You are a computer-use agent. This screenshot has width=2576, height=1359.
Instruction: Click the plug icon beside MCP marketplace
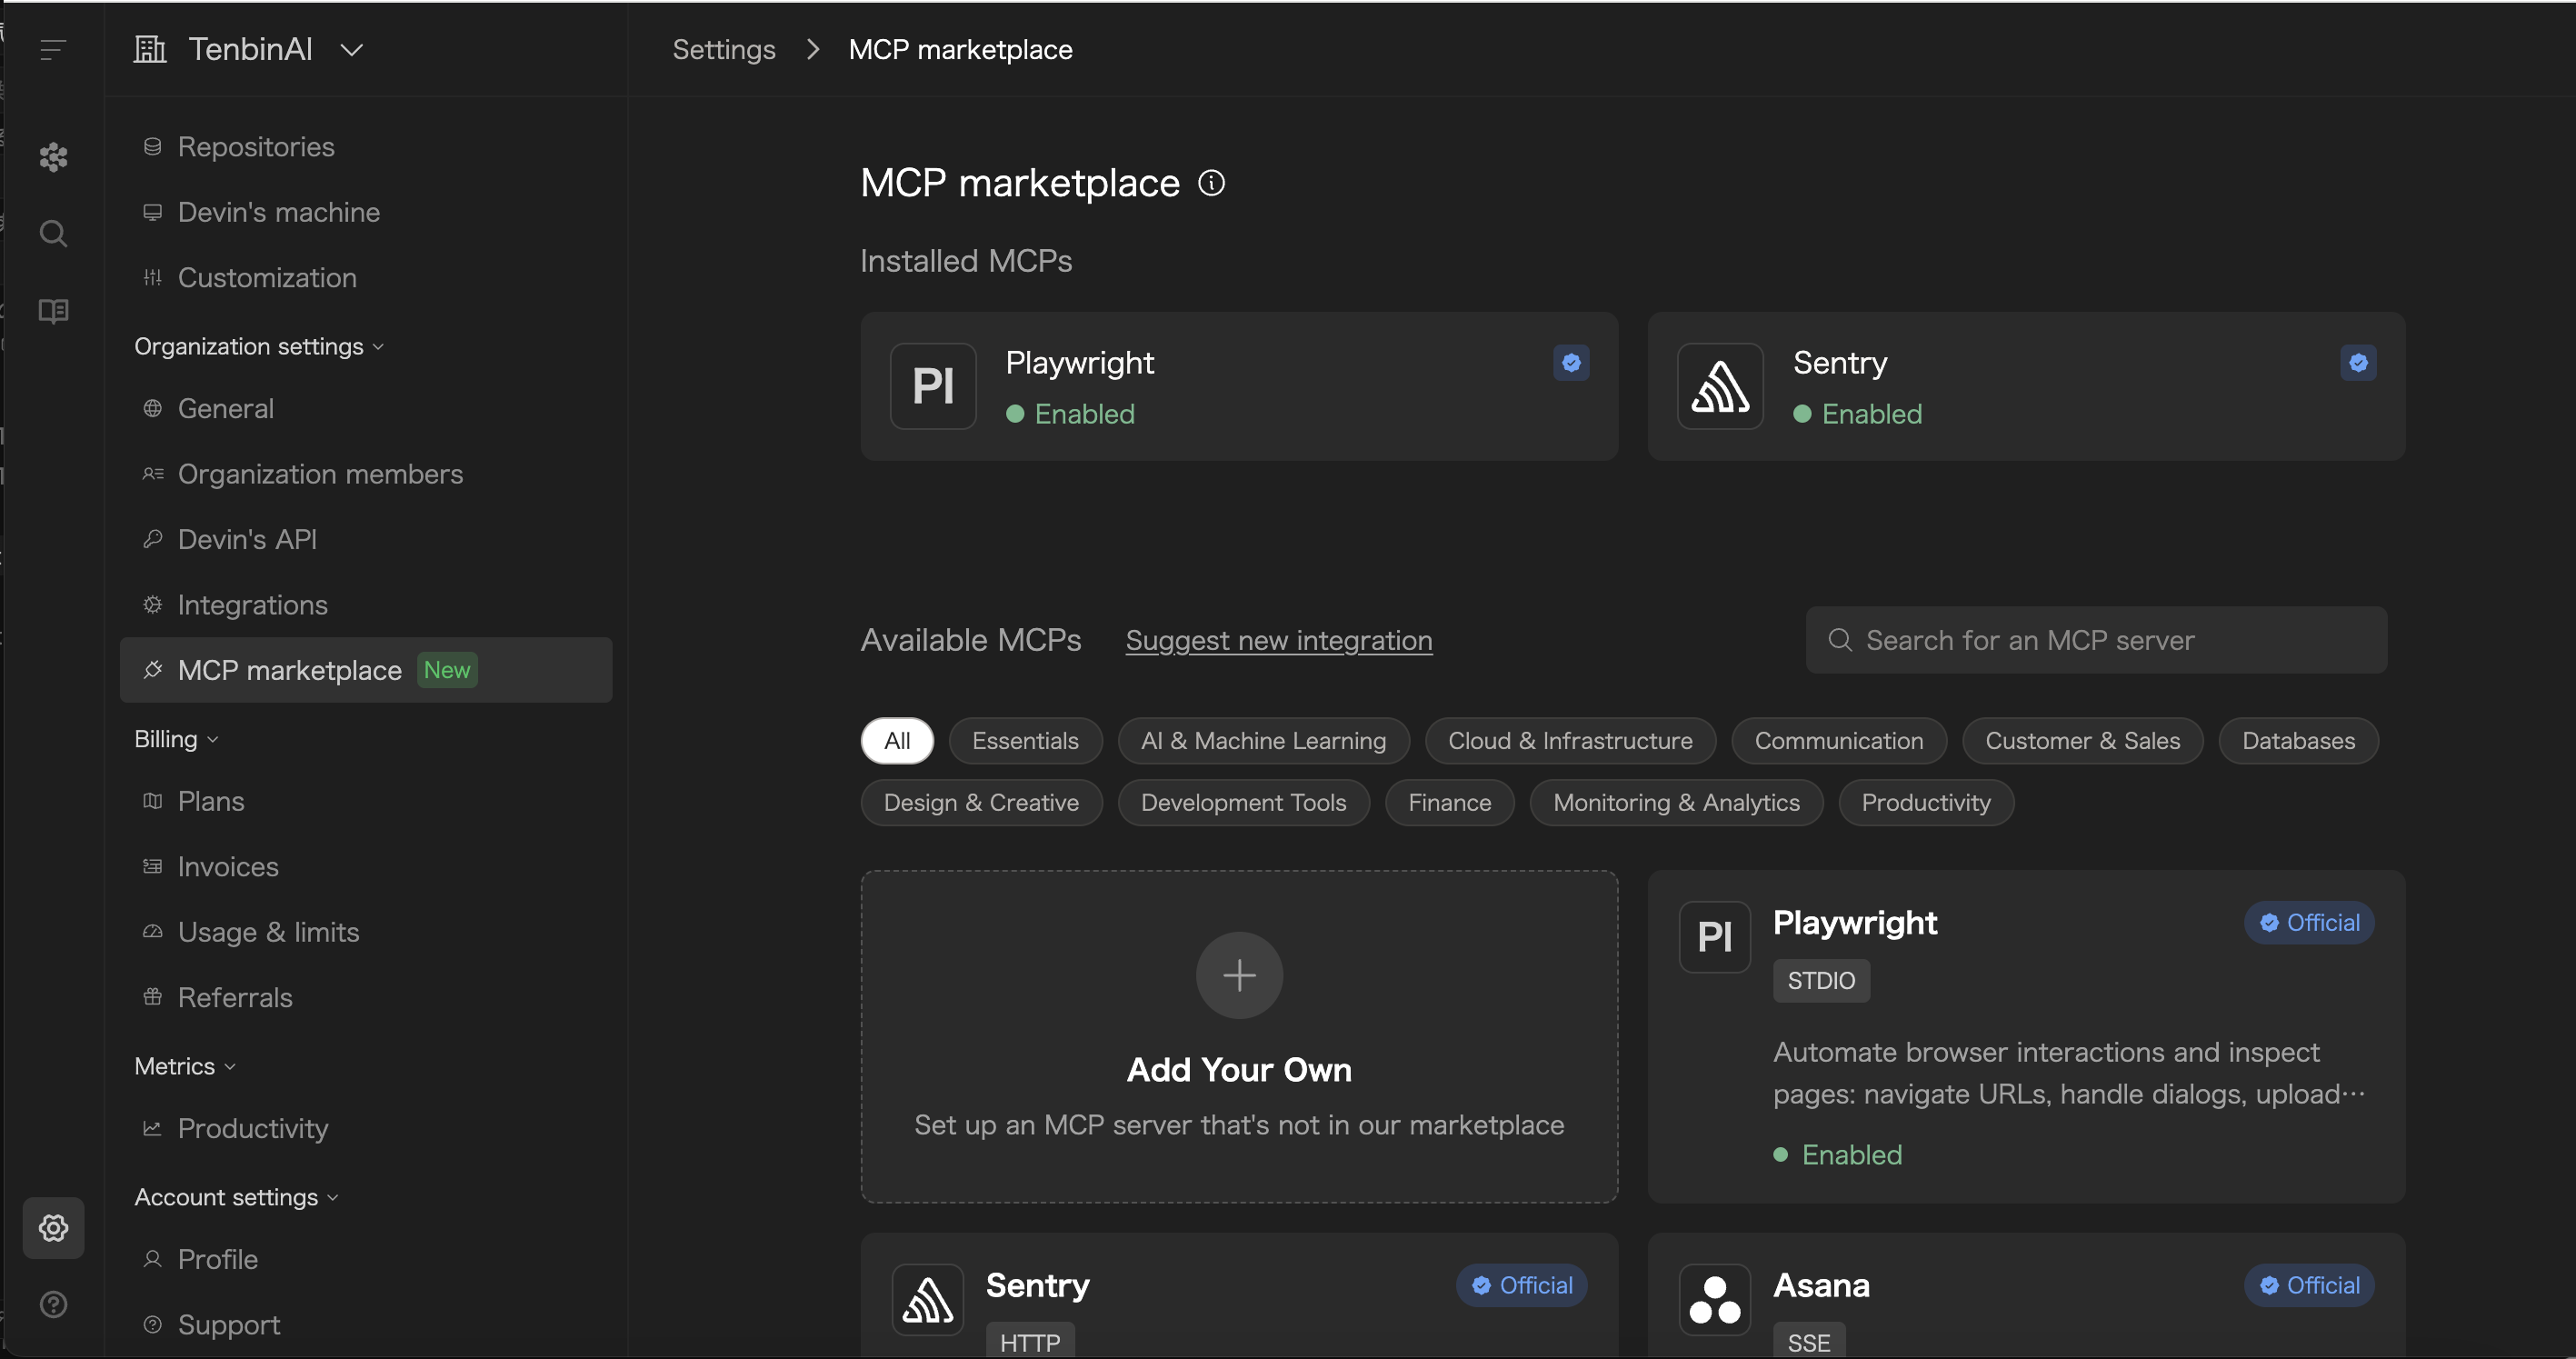152,670
